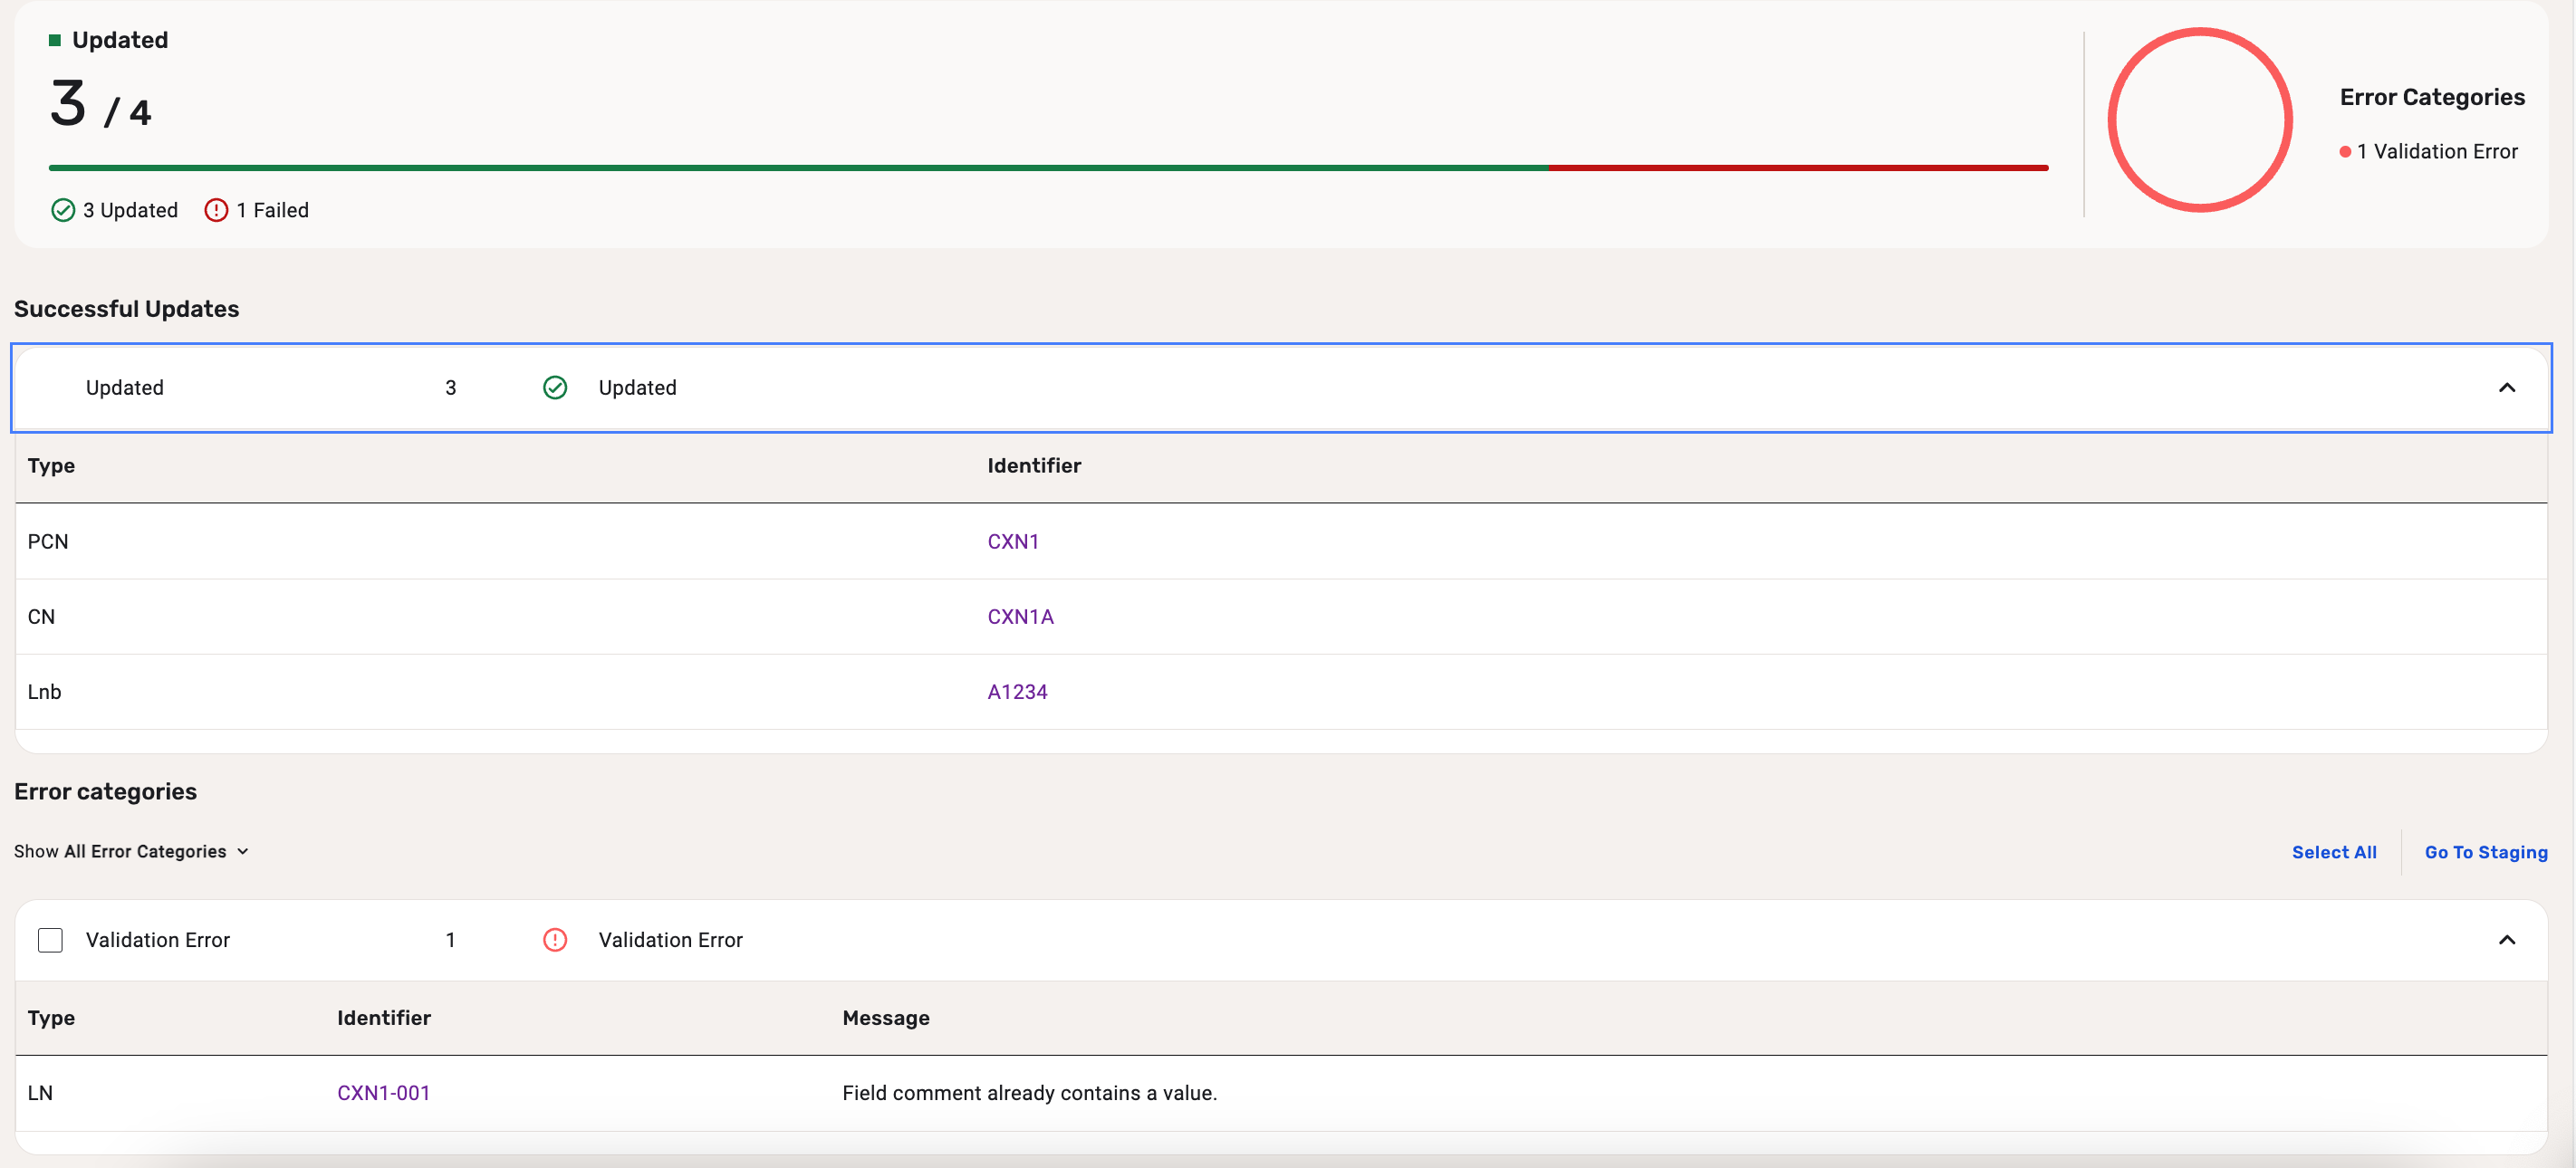The height and width of the screenshot is (1168, 2576).
Task: Click green check icon in Updated row
Action: pyautogui.click(x=555, y=388)
